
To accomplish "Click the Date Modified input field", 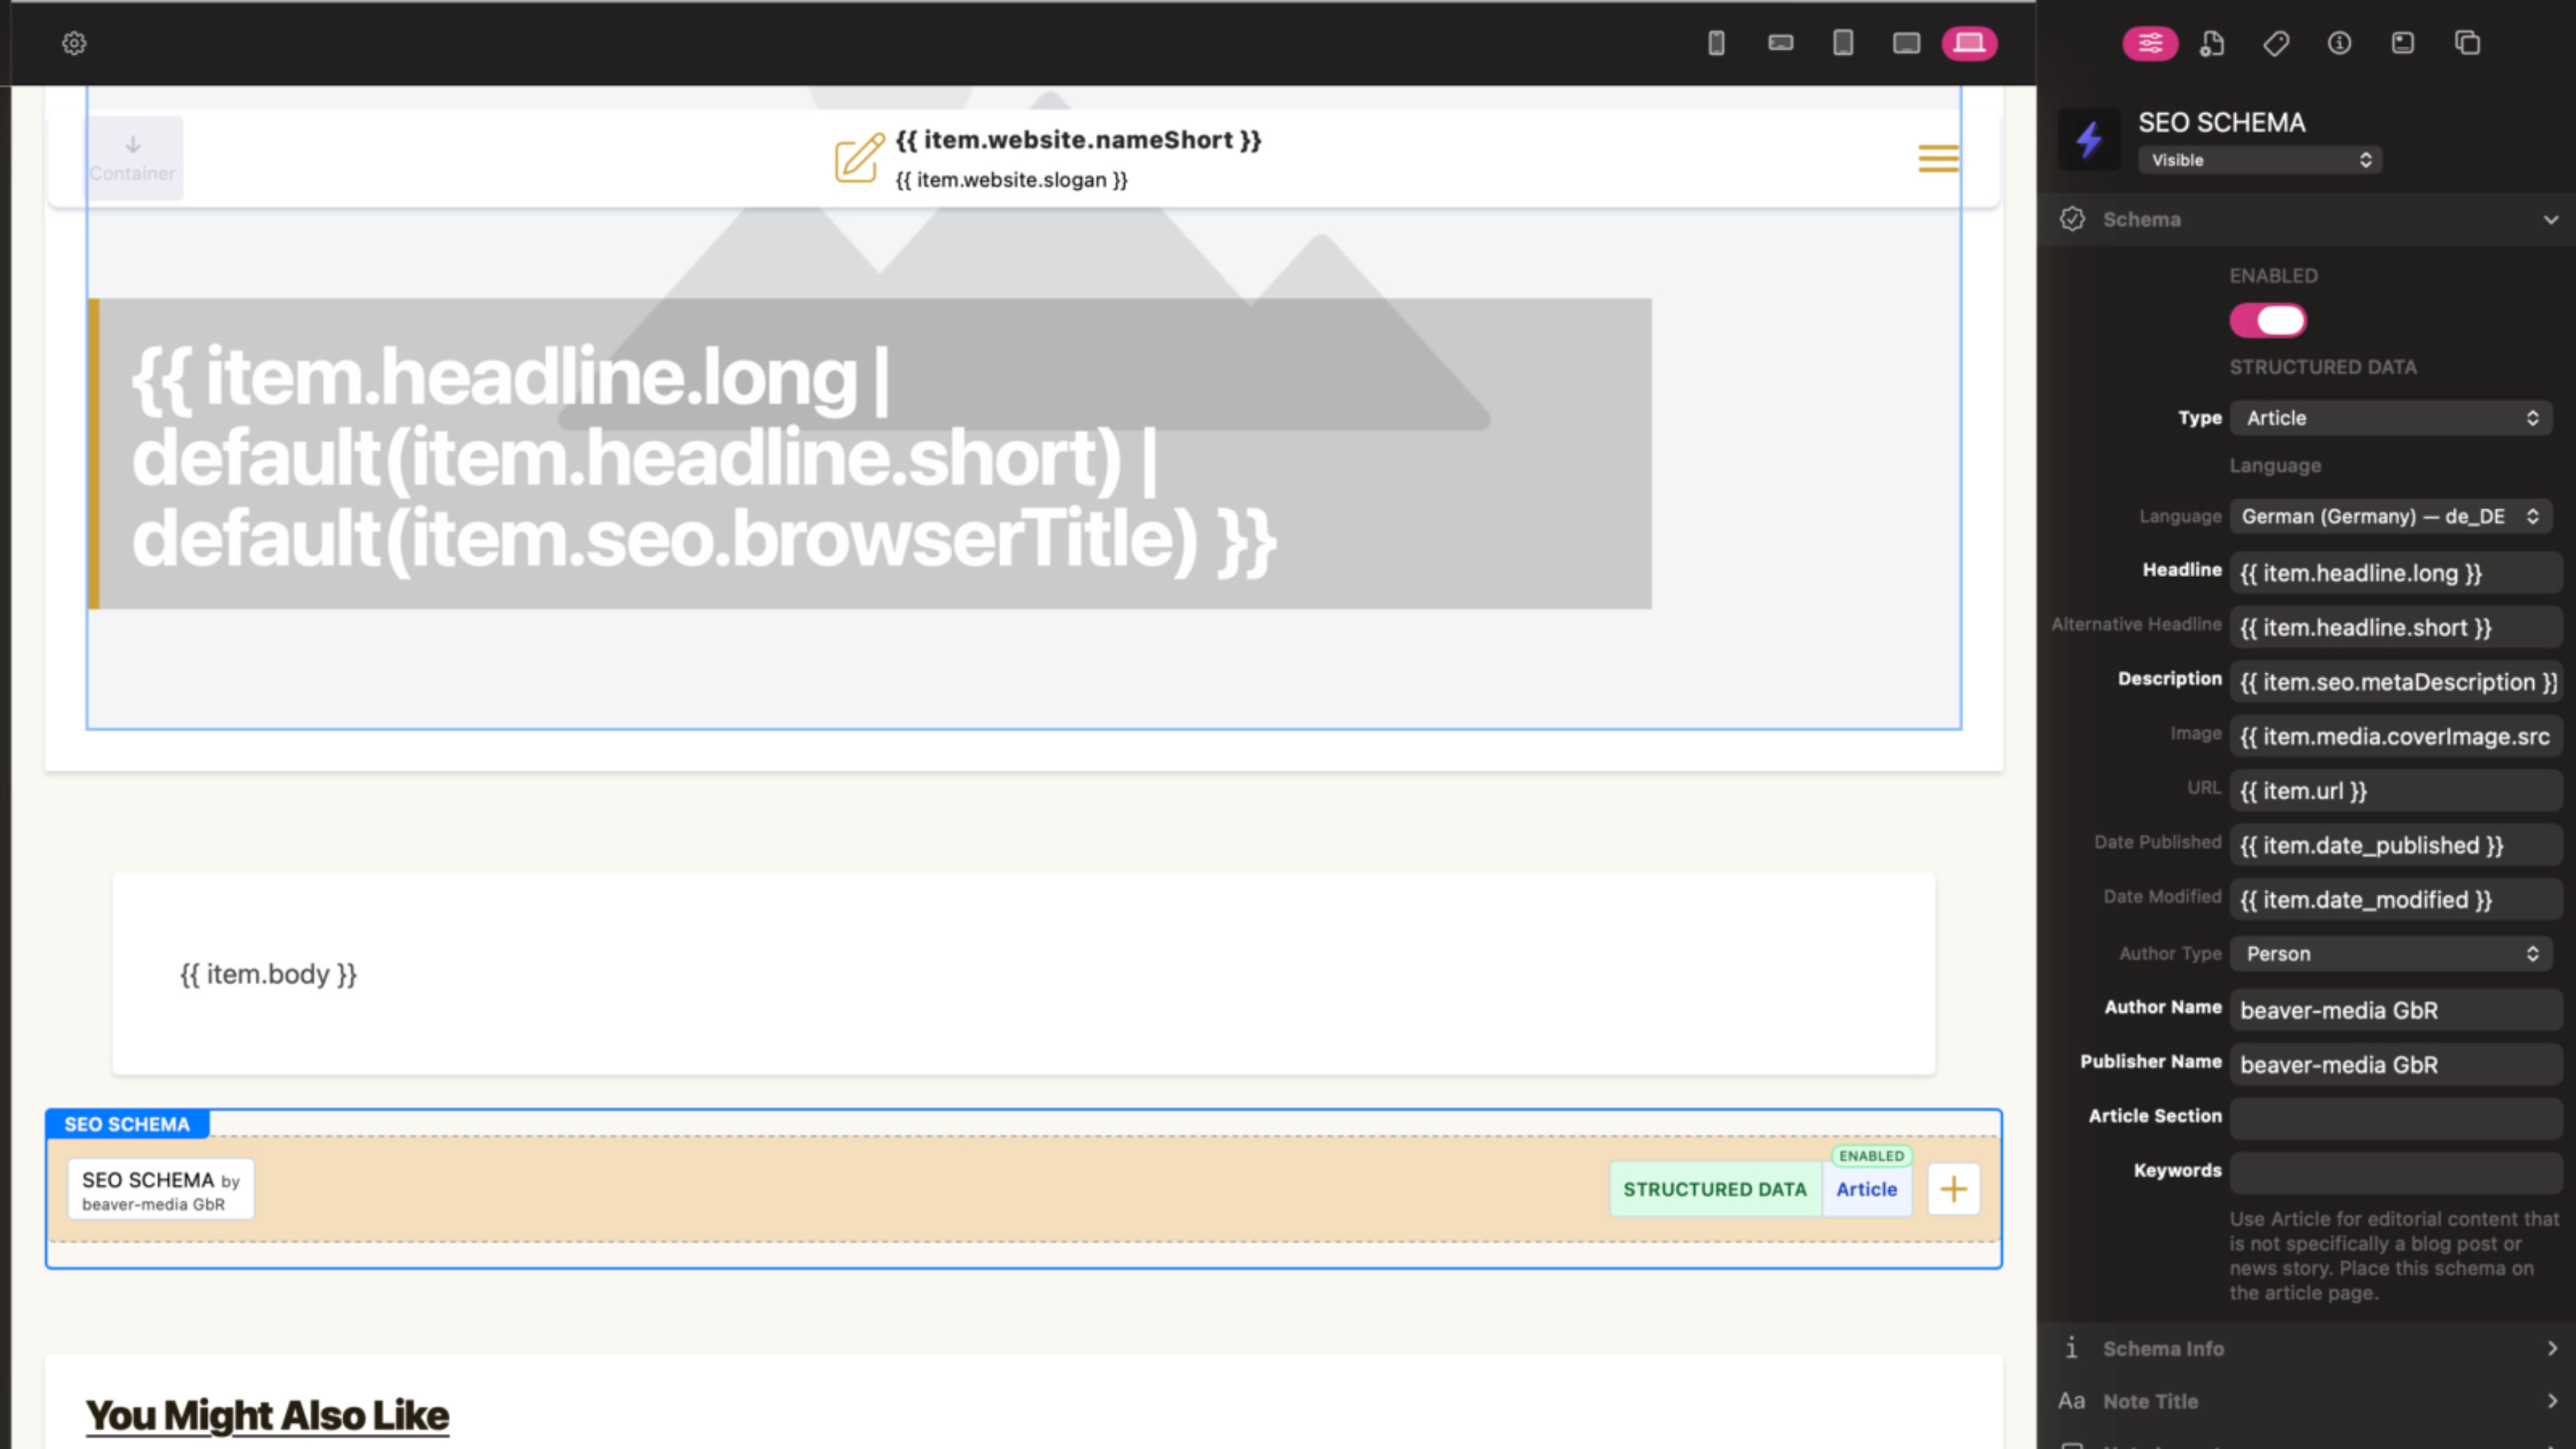I will click(2396, 900).
